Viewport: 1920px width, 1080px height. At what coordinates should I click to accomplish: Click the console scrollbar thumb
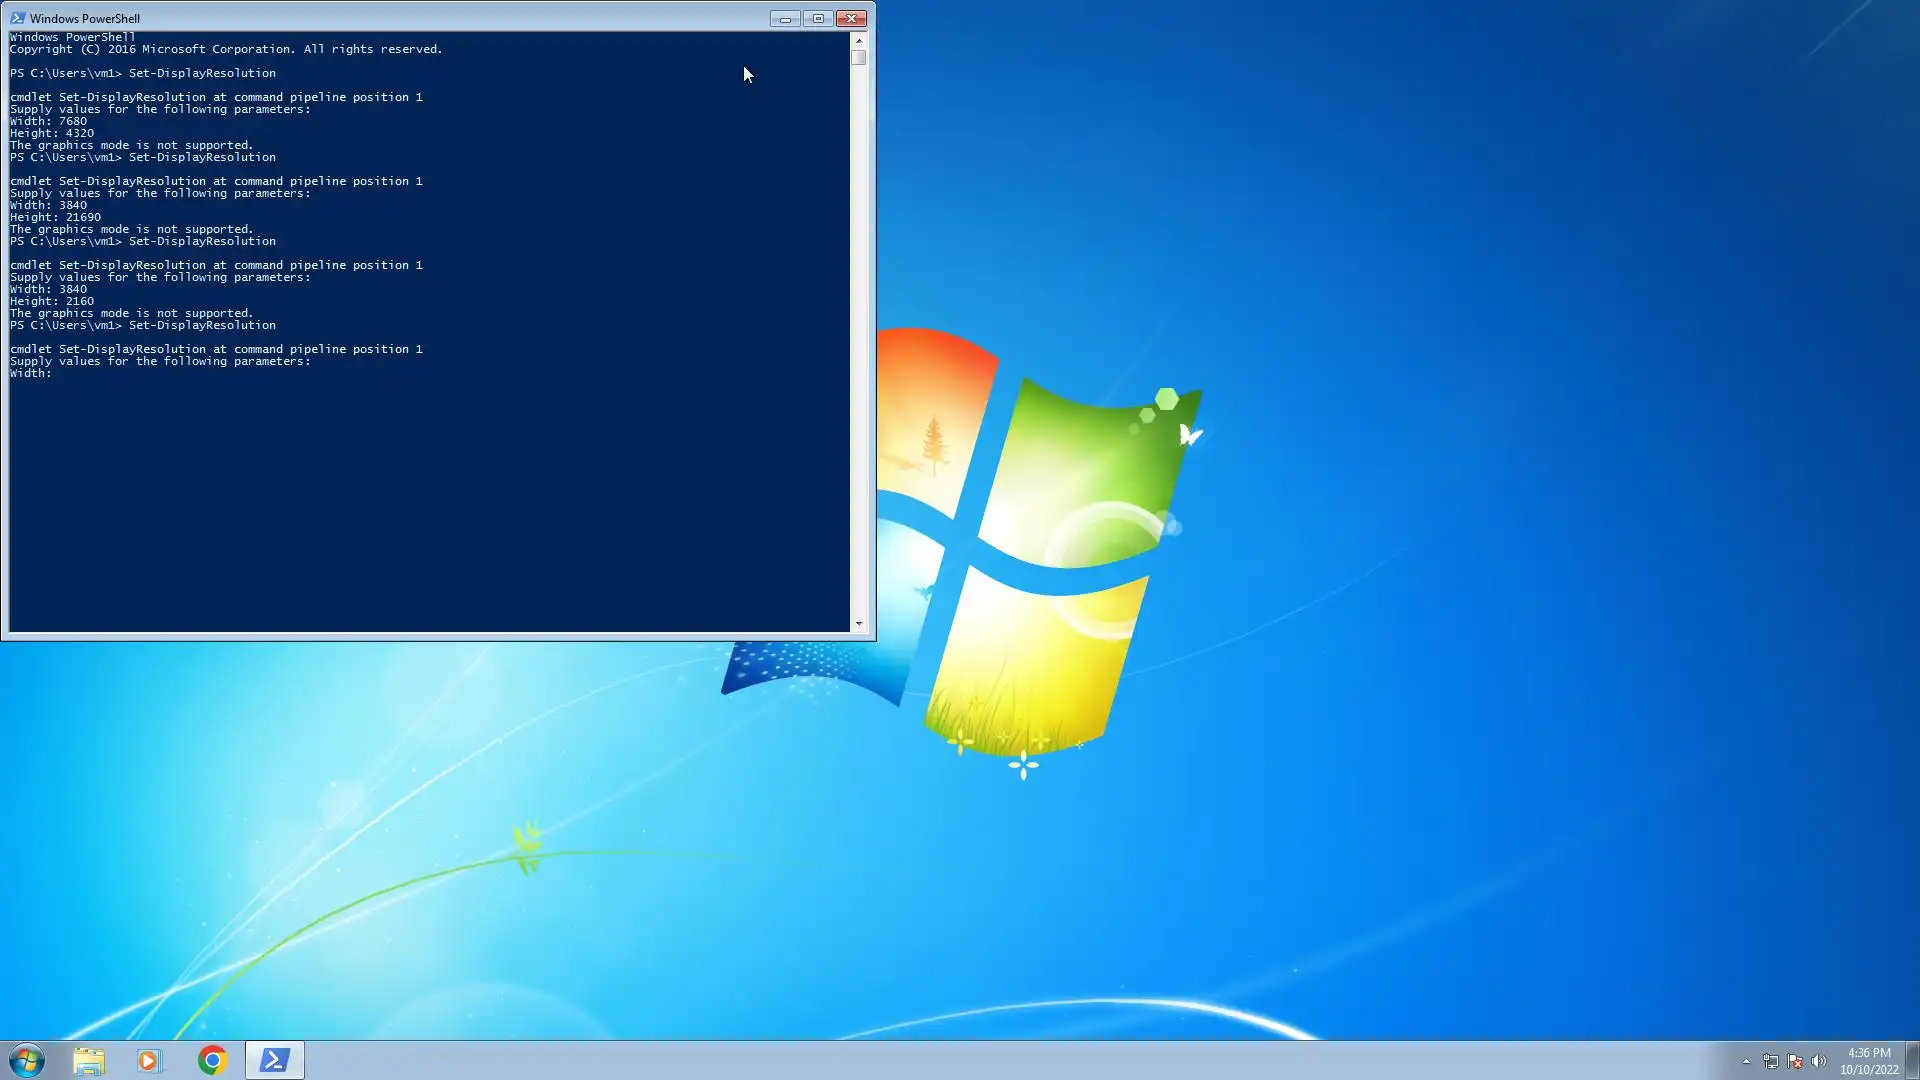pyautogui.click(x=859, y=58)
